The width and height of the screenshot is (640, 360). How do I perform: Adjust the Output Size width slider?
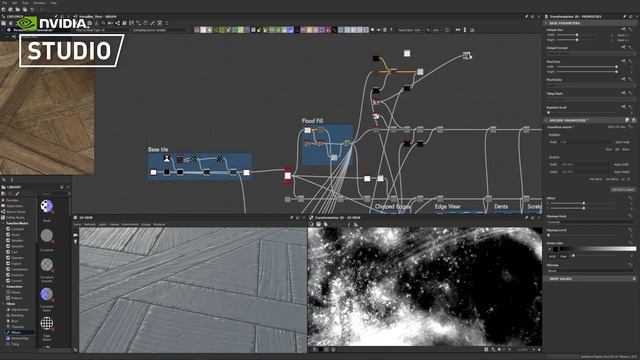[577, 35]
